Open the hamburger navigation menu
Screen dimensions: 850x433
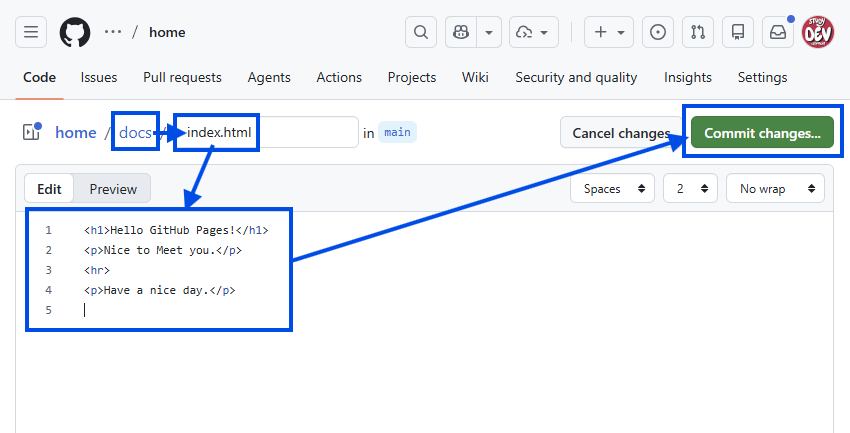[31, 32]
